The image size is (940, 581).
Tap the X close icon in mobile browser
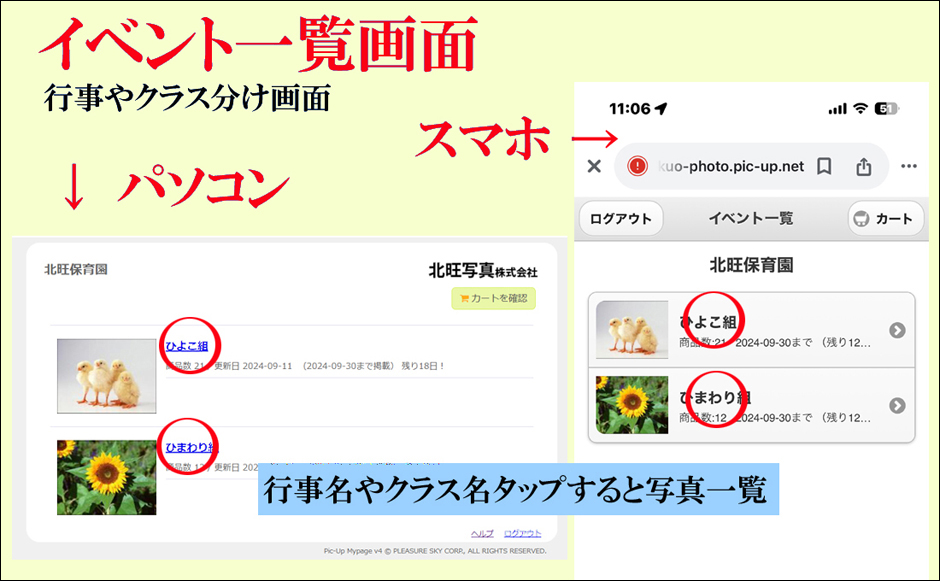[x=594, y=166]
